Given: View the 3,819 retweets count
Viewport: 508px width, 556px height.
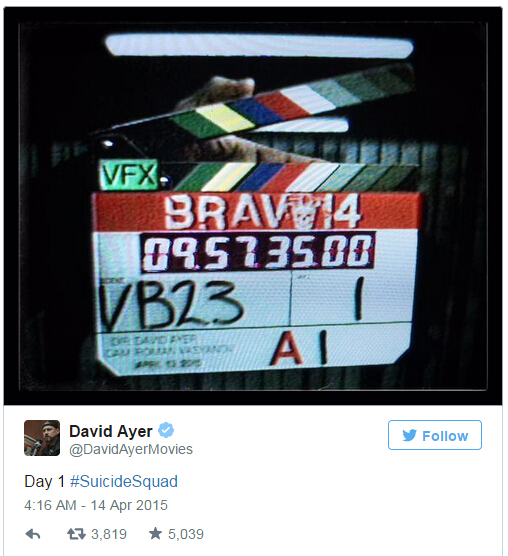Looking at the screenshot, I should pos(109,534).
